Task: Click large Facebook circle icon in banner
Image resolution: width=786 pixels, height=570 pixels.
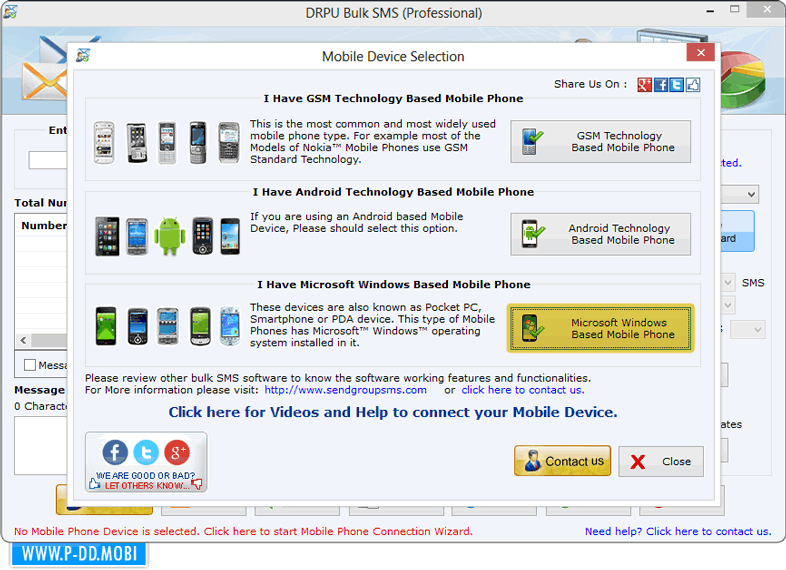Action: (115, 452)
